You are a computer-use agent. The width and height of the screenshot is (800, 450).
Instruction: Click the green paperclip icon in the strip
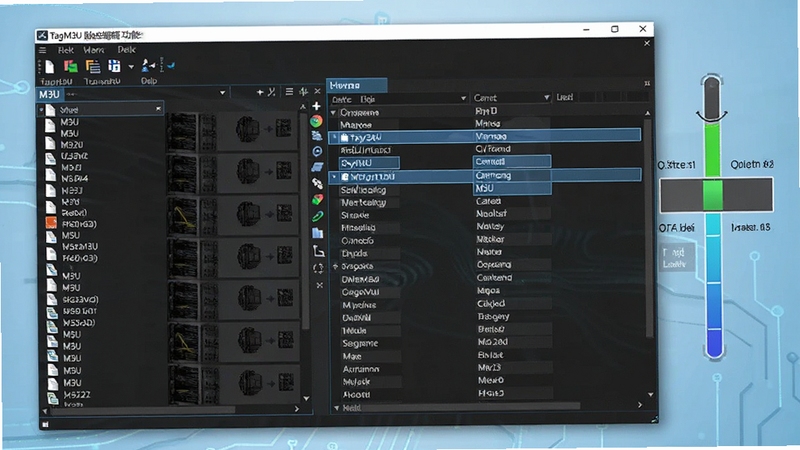pos(317,216)
